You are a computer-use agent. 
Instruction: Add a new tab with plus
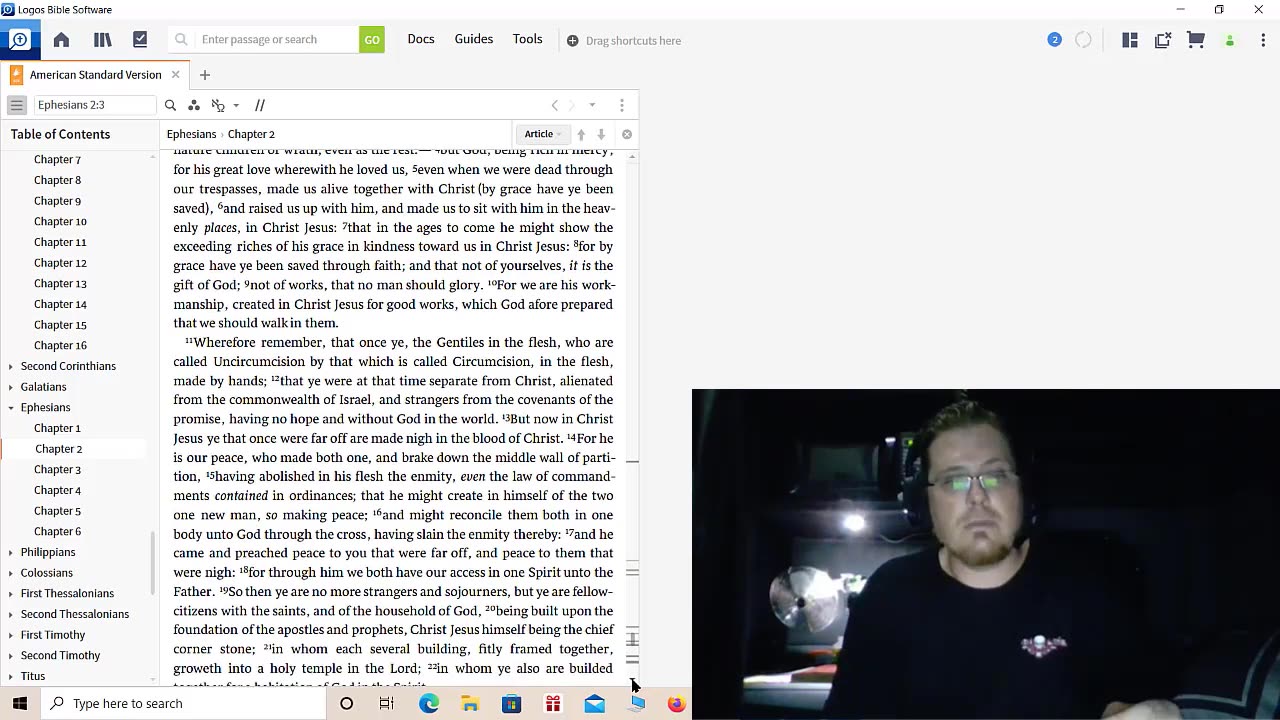tap(204, 75)
